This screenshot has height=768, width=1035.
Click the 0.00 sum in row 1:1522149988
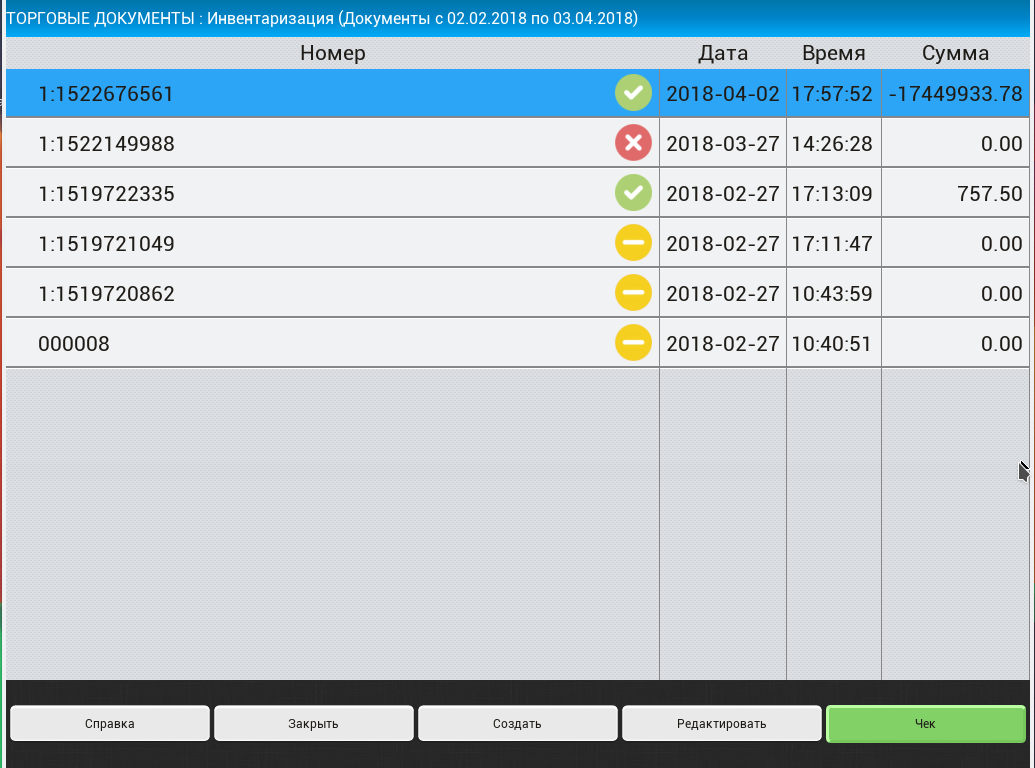[1001, 144]
